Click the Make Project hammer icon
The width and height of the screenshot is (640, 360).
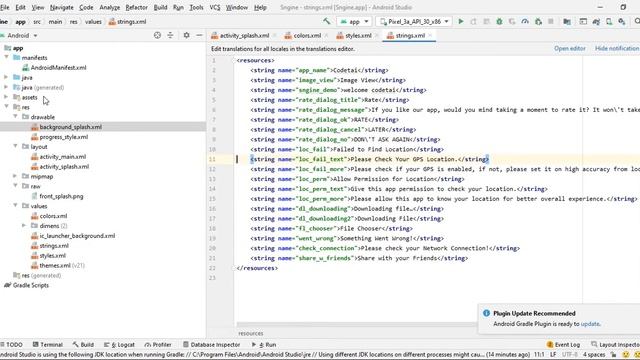(x=327, y=21)
